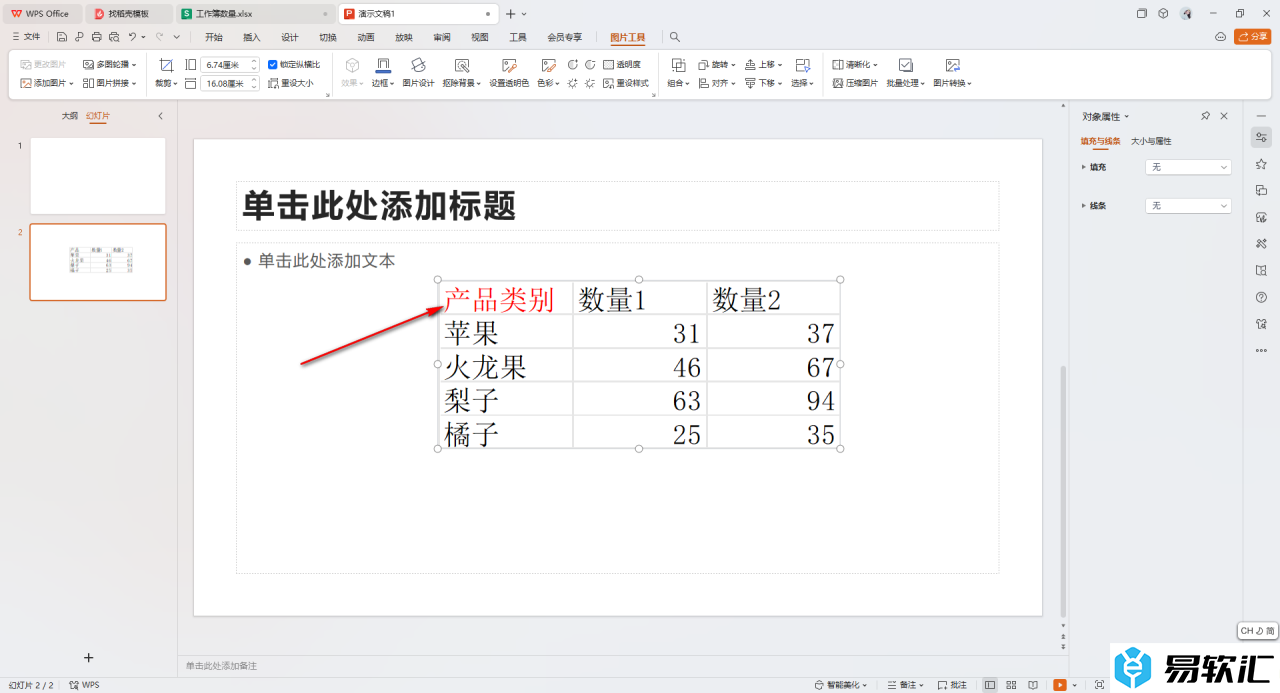Click the Print icon in quick access toolbar
1280x693 pixels.
click(x=96, y=37)
